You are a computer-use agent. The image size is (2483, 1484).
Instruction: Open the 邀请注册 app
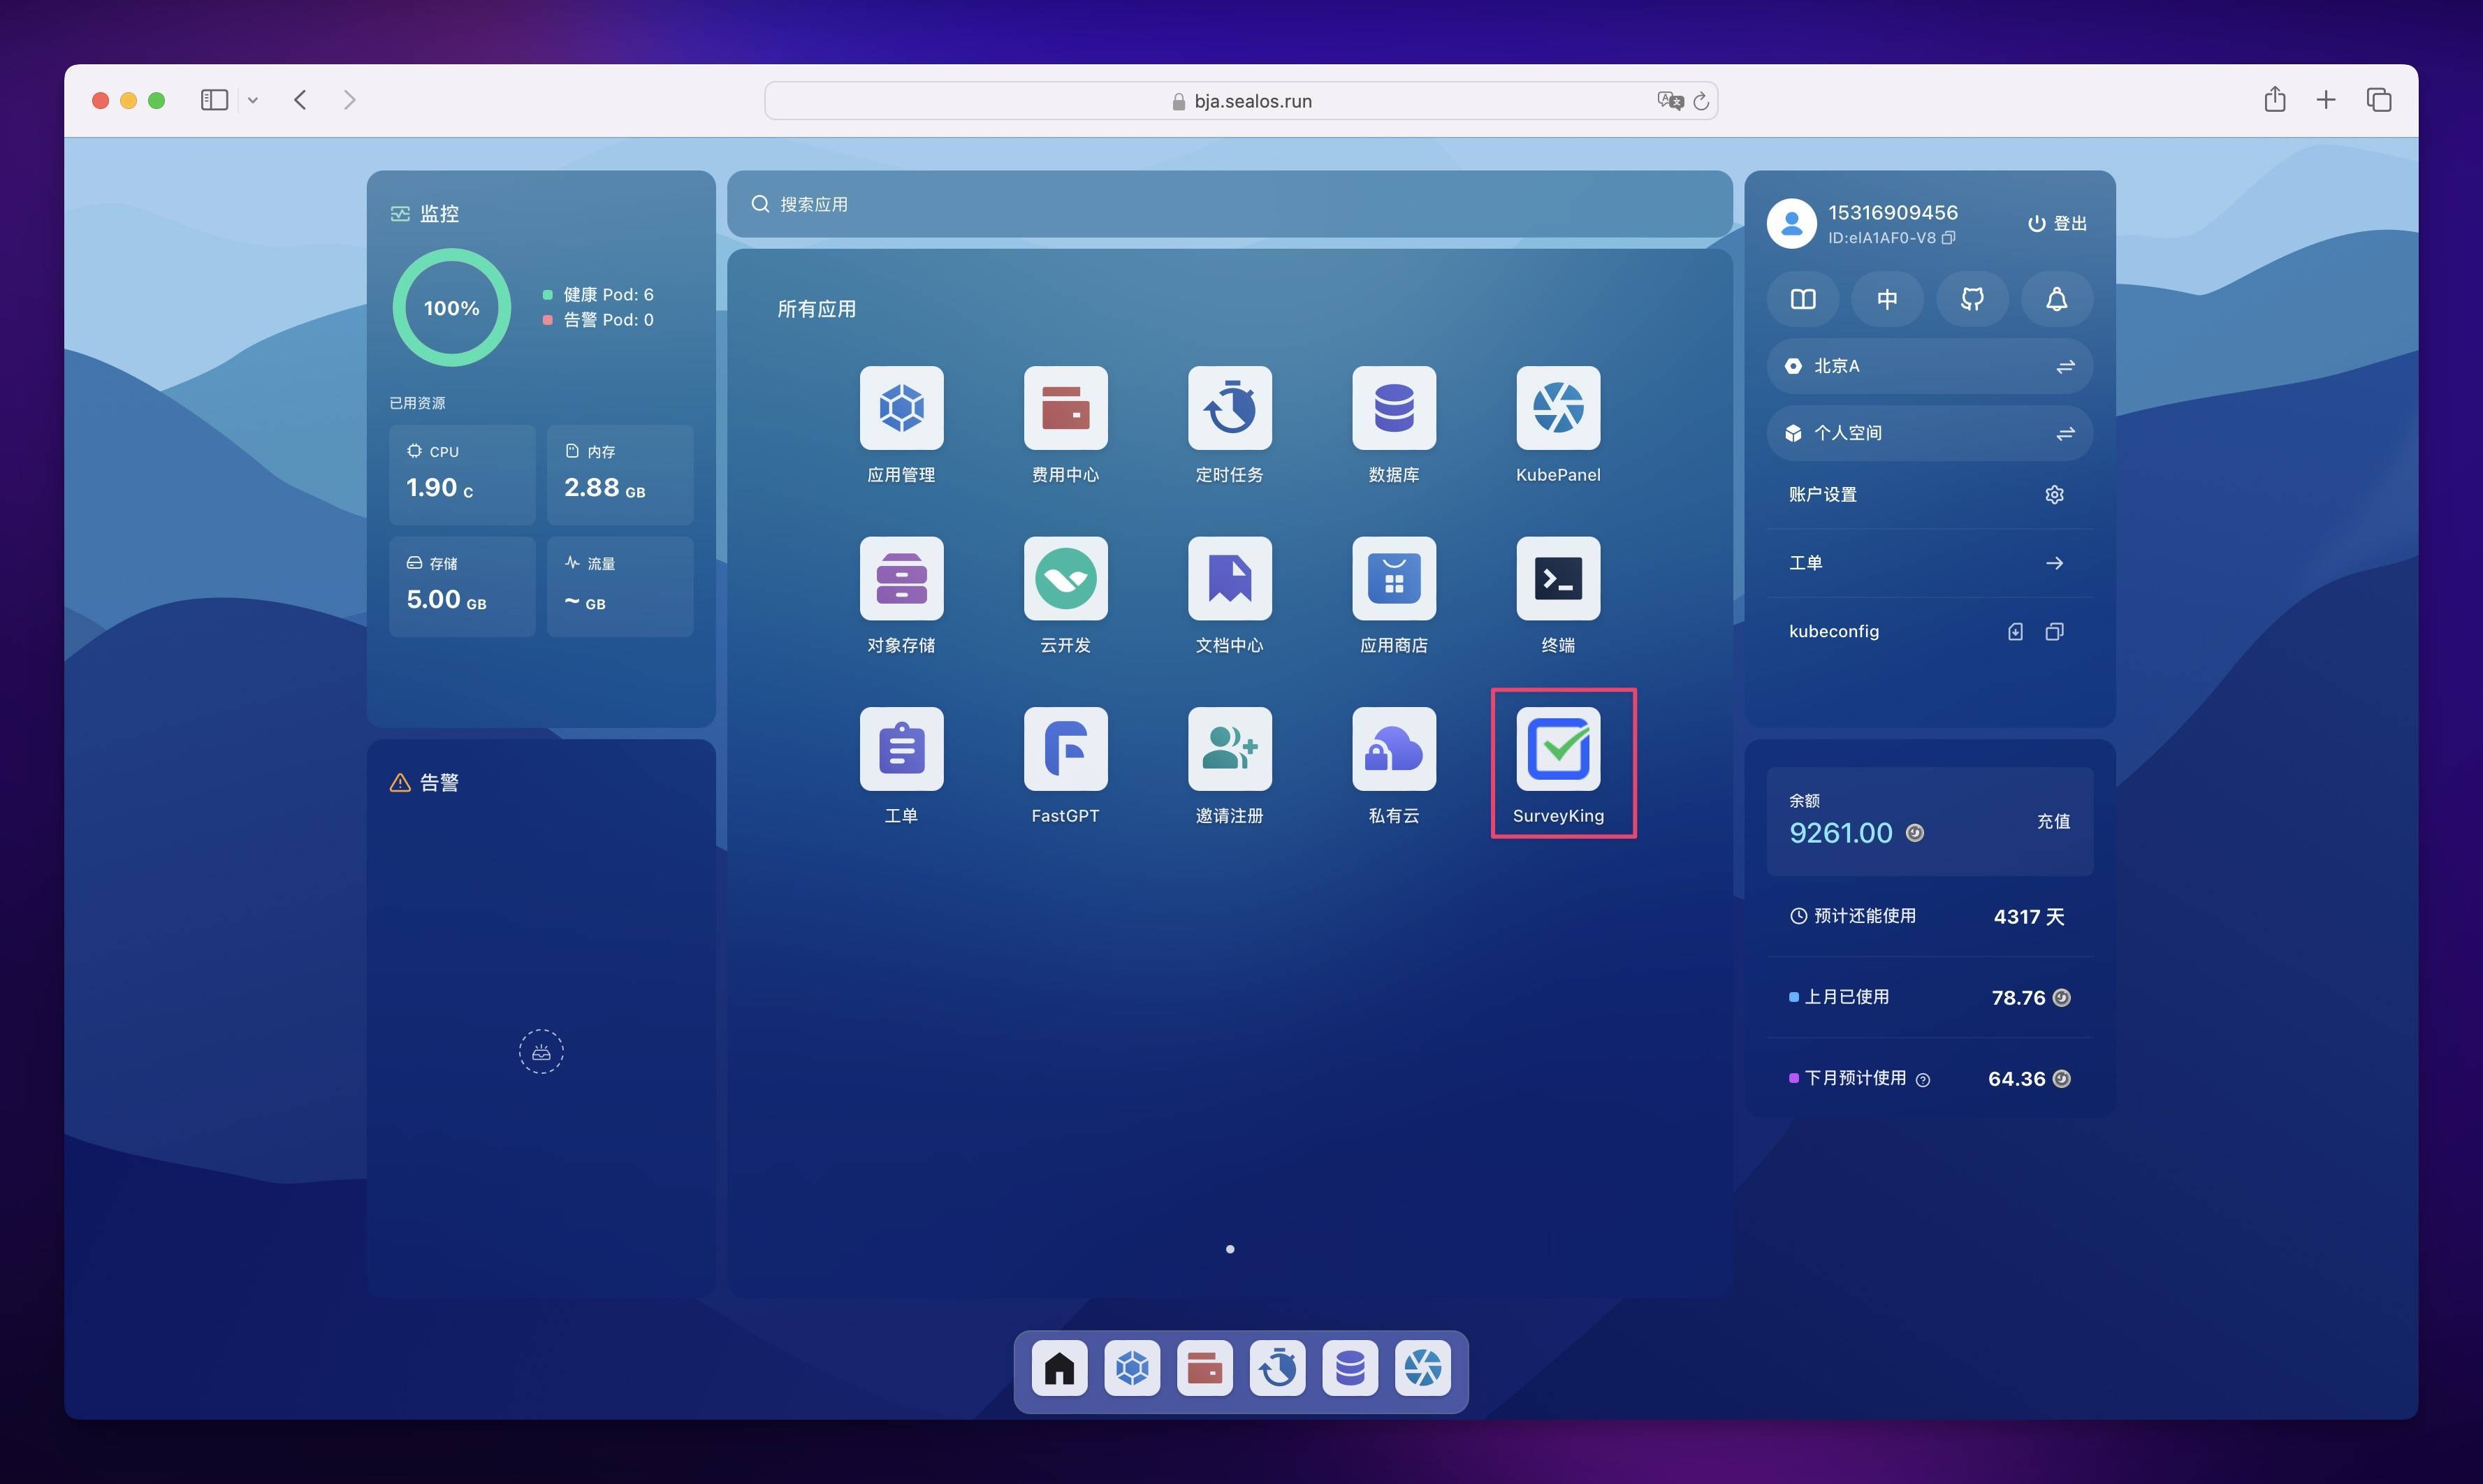click(x=1229, y=749)
